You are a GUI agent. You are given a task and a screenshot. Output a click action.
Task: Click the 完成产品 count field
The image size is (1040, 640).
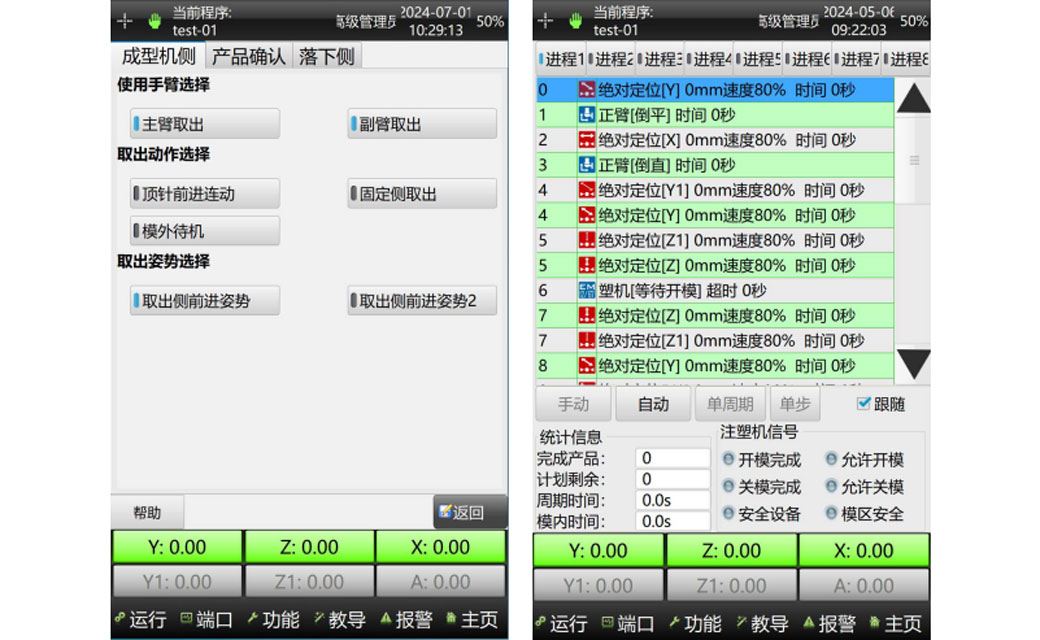(672, 458)
